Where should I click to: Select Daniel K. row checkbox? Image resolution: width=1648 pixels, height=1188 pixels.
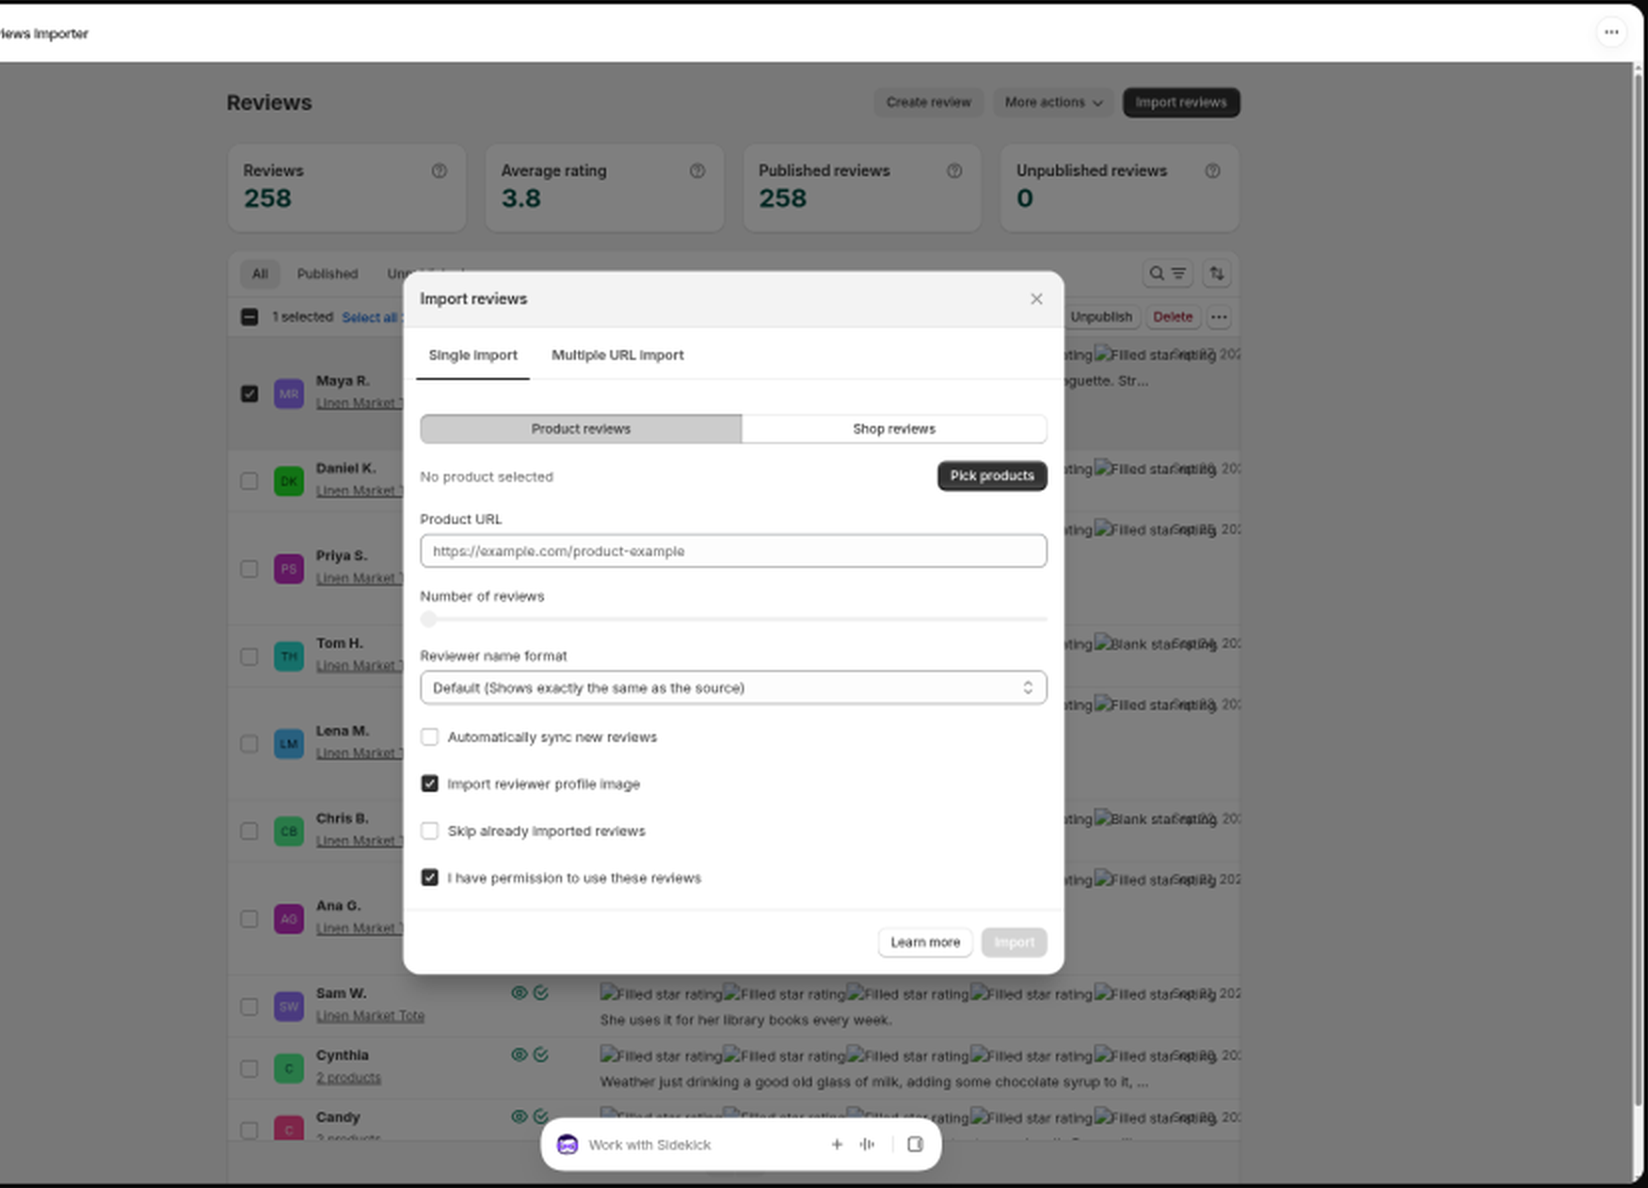[249, 481]
